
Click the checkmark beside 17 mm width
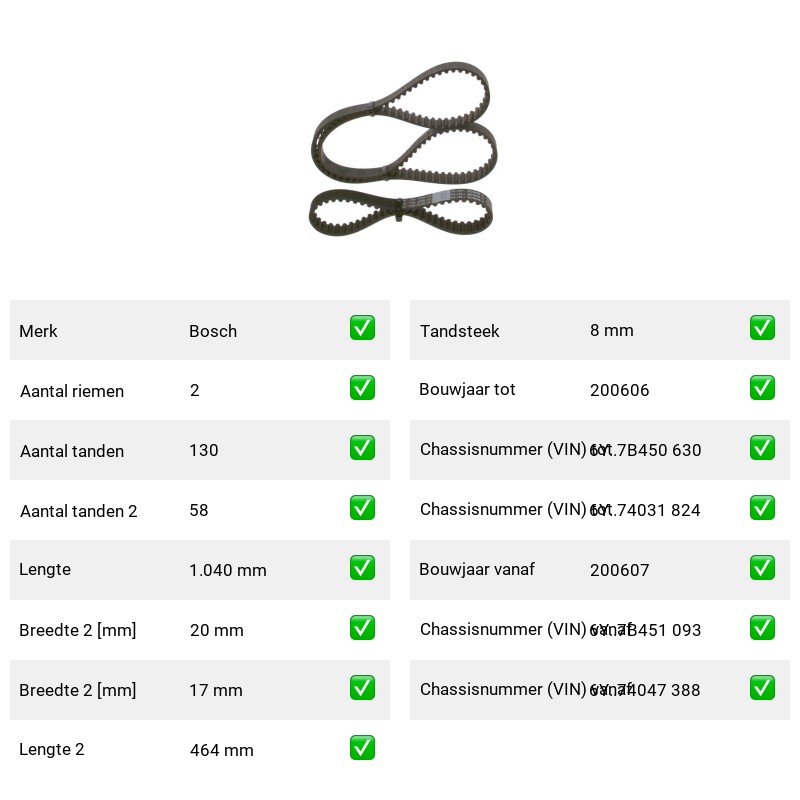(x=362, y=688)
